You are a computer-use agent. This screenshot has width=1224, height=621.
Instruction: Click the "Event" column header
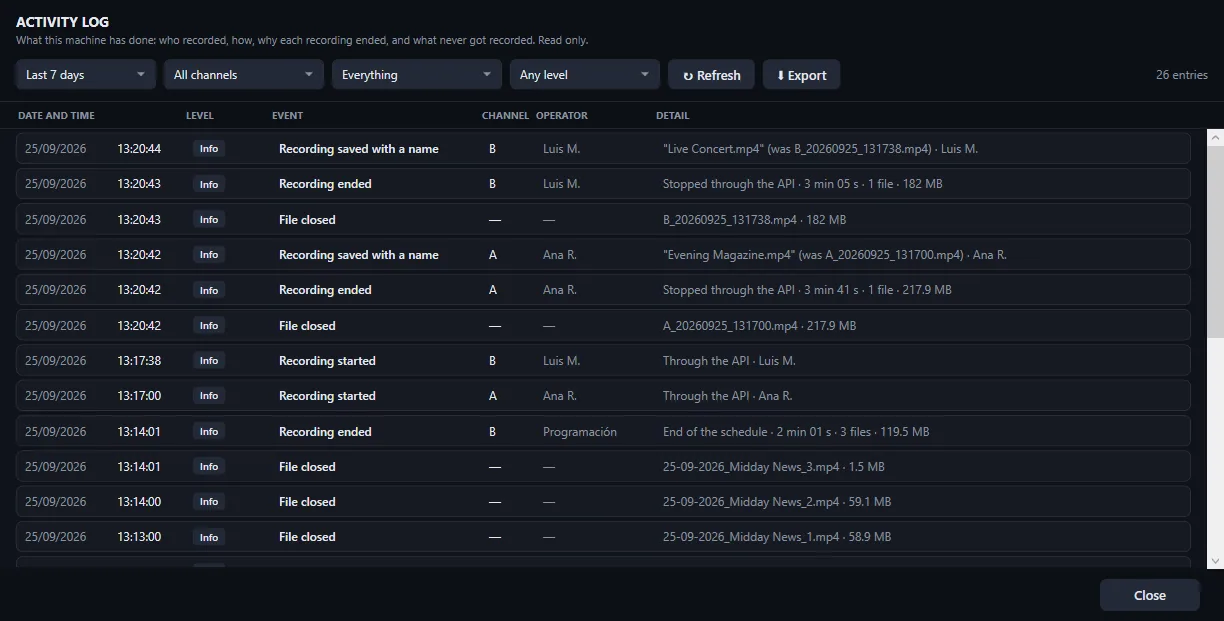click(287, 116)
